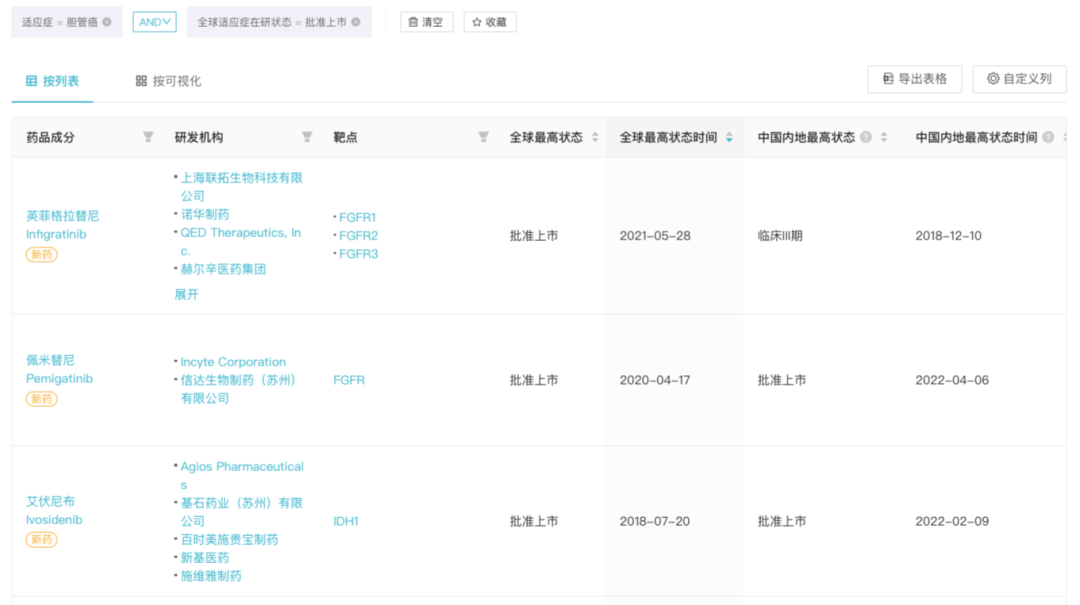The image size is (1080, 605).
Task: Open drug 英菲格拉替尼 Infigratinib
Action: tap(62, 225)
